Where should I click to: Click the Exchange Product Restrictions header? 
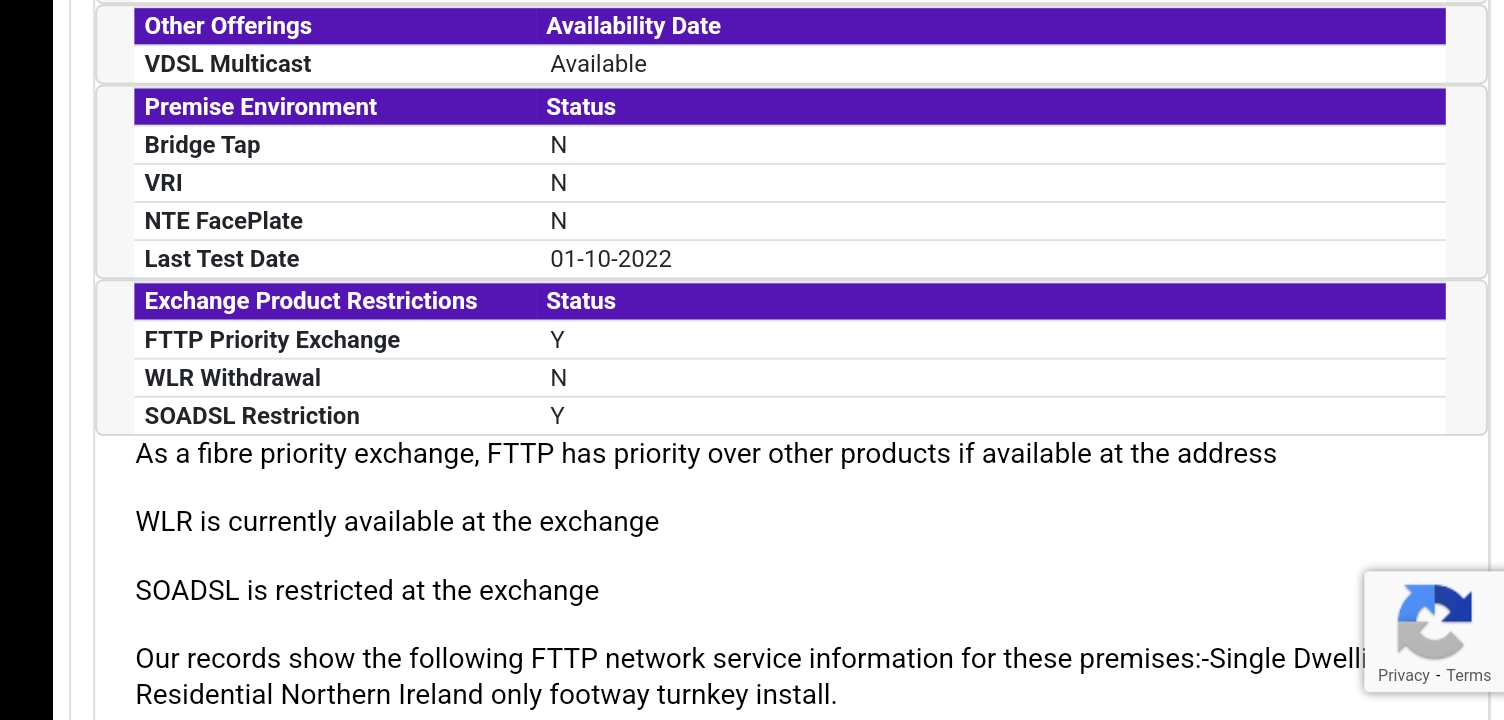(x=310, y=300)
